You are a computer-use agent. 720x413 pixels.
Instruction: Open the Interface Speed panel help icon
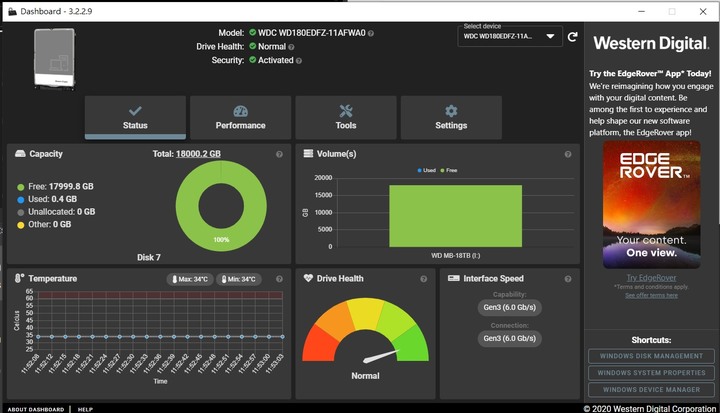[x=568, y=279]
